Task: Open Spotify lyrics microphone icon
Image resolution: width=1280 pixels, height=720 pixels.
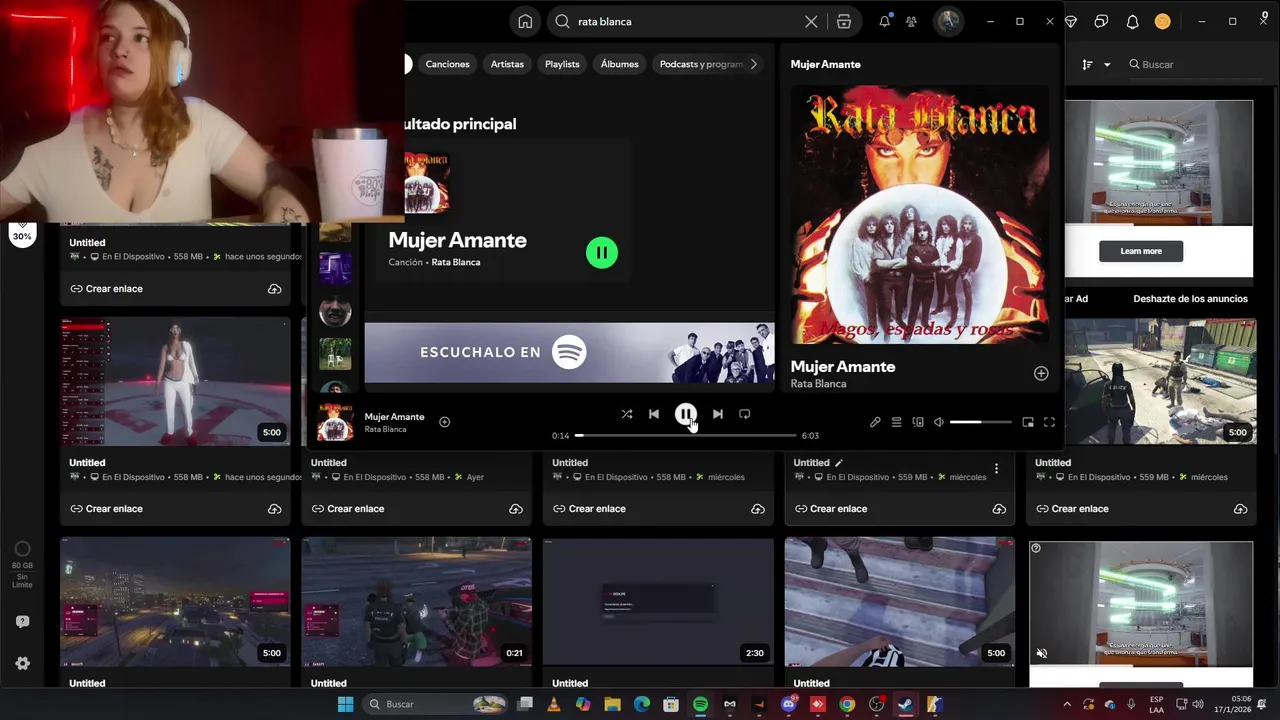Action: tap(875, 422)
